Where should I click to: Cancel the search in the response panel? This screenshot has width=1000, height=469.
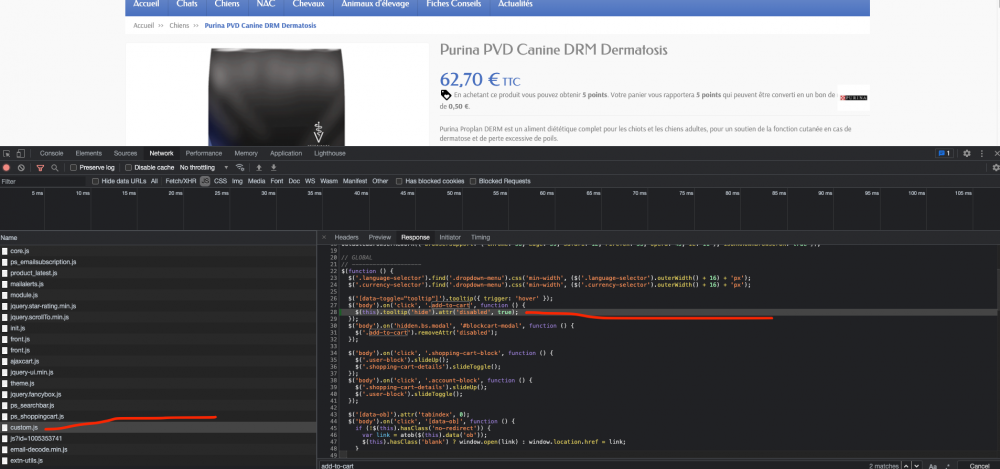click(978, 465)
